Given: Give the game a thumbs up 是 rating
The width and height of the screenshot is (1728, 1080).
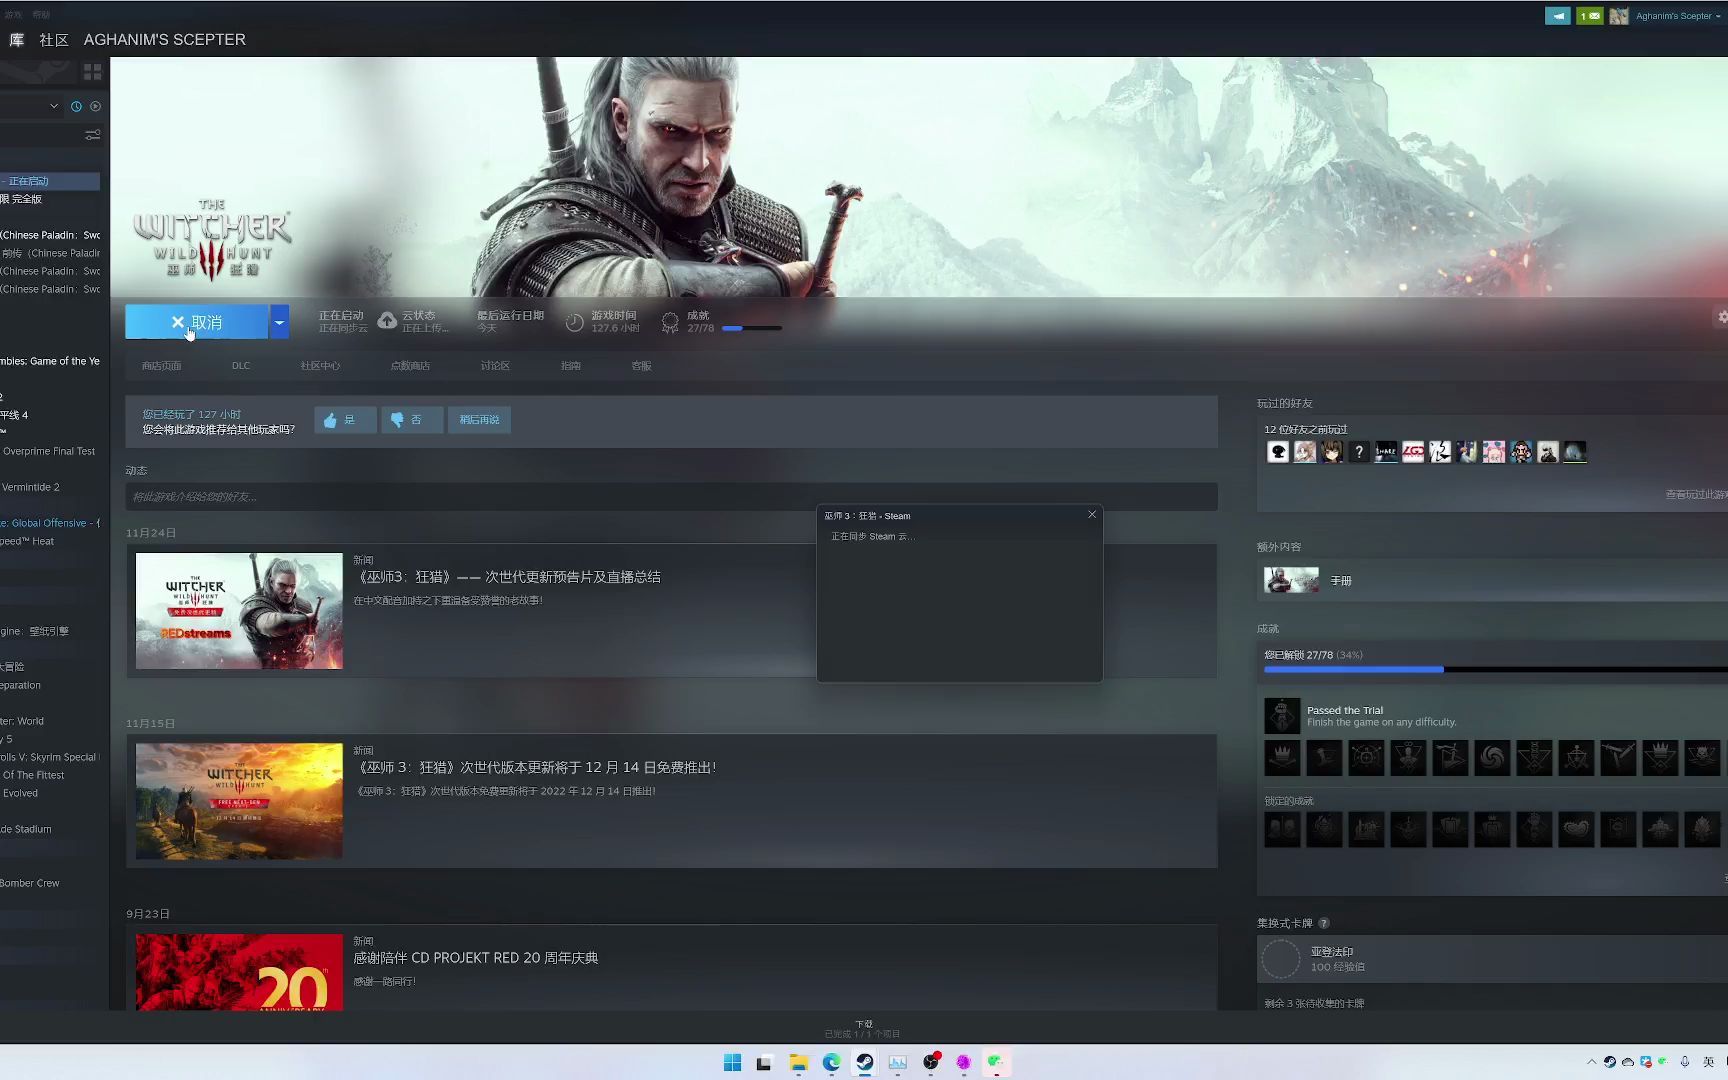Looking at the screenshot, I should 345,419.
